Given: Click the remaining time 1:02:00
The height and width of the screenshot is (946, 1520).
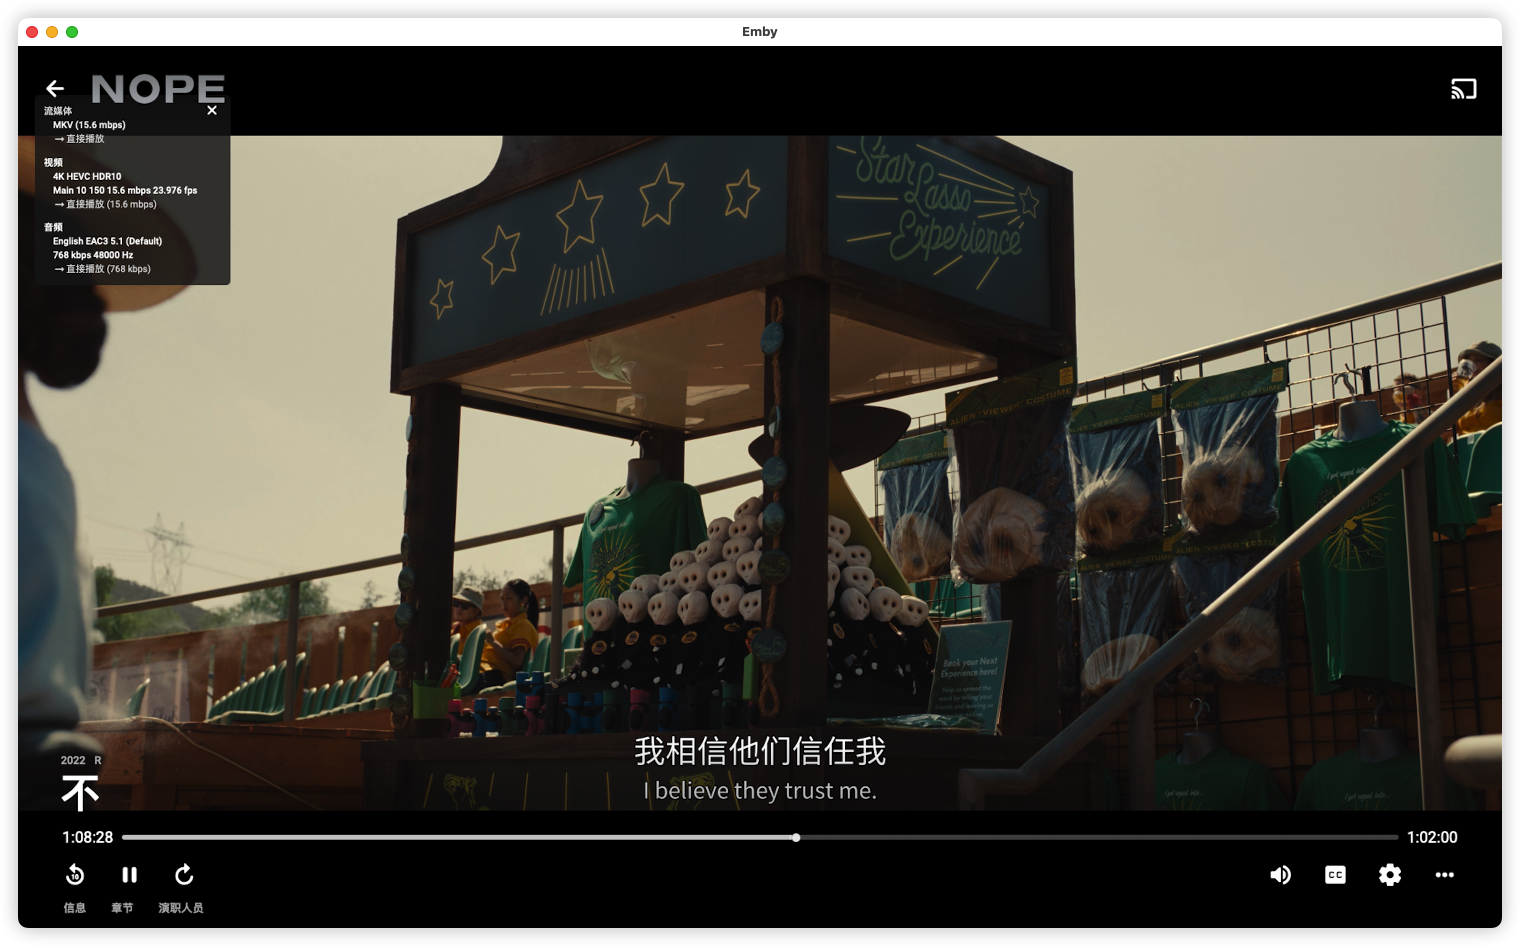Looking at the screenshot, I should [1432, 837].
